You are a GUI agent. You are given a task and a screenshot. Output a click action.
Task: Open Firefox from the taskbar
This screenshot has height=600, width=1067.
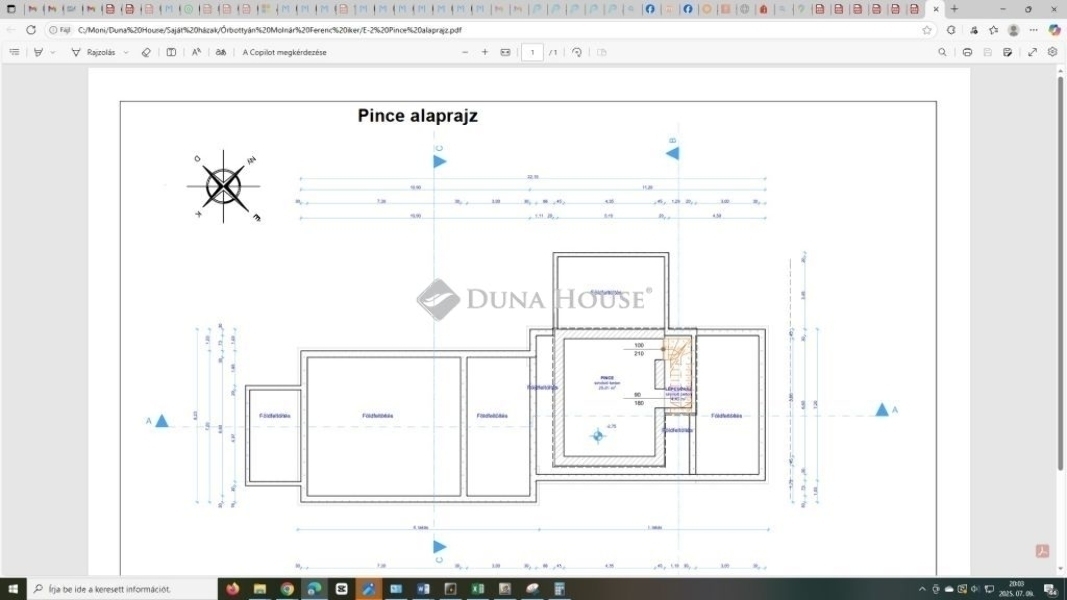click(233, 589)
